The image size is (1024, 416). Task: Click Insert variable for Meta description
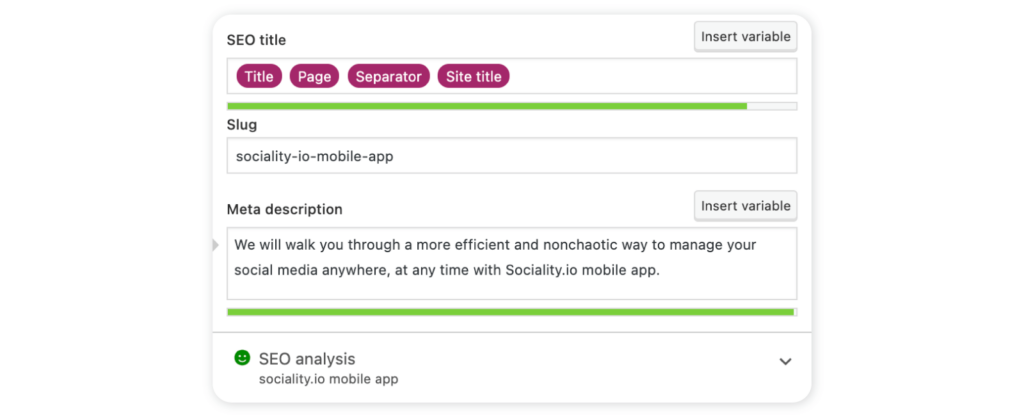(x=746, y=206)
